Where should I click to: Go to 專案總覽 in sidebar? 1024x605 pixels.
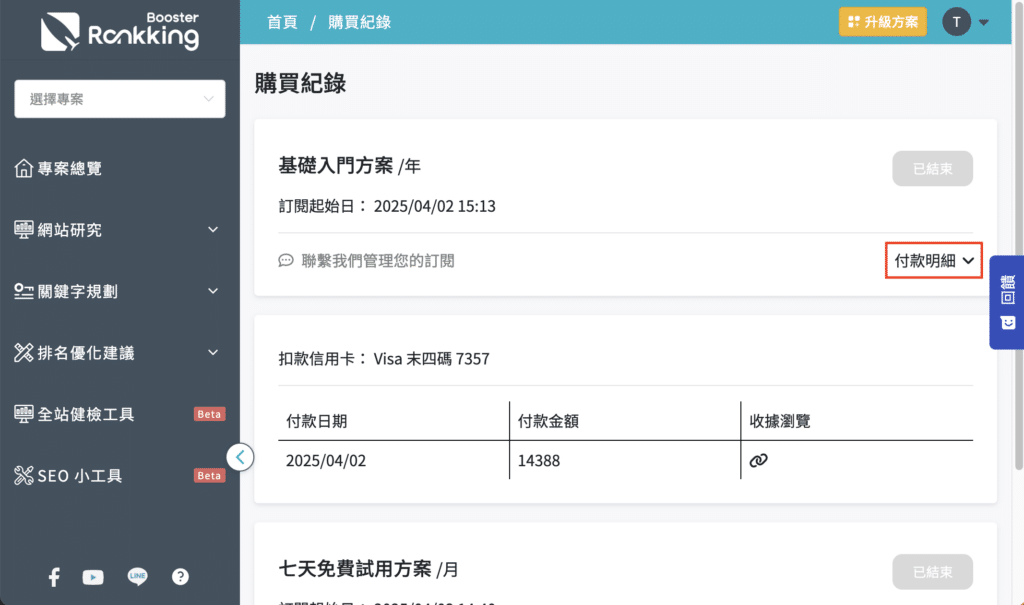pyautogui.click(x=70, y=169)
